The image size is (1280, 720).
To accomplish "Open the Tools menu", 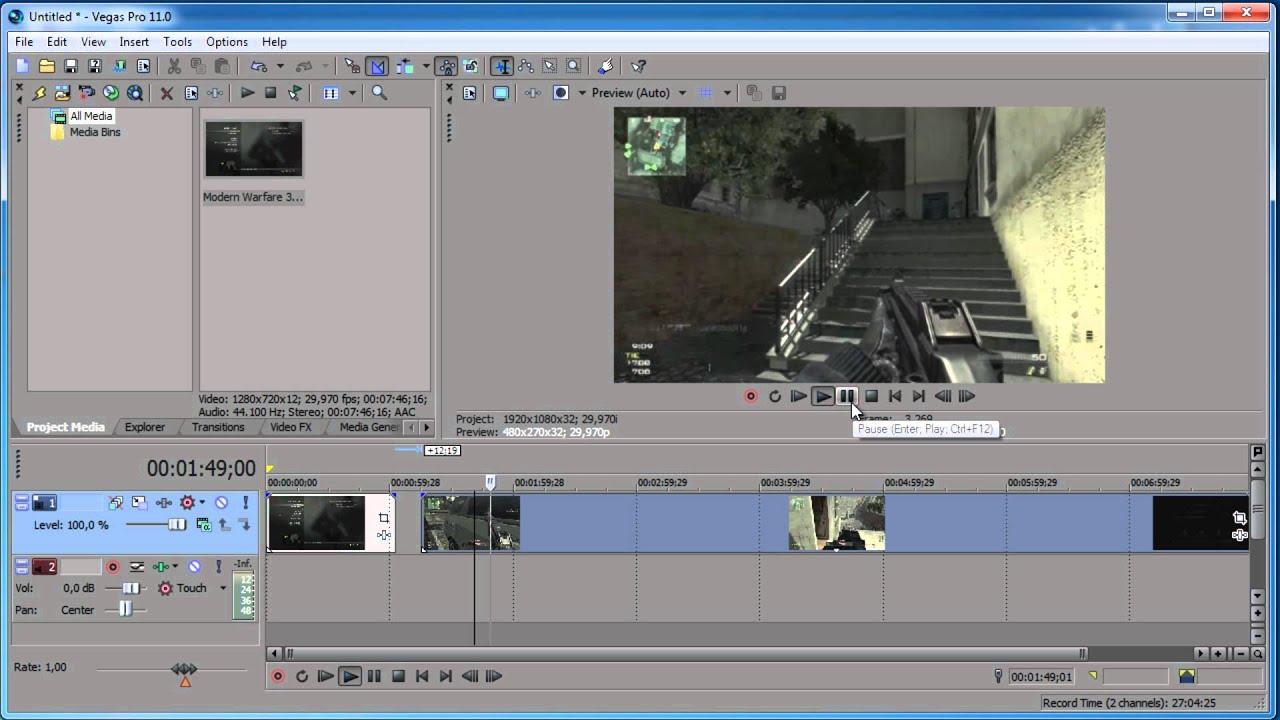I will 178,42.
